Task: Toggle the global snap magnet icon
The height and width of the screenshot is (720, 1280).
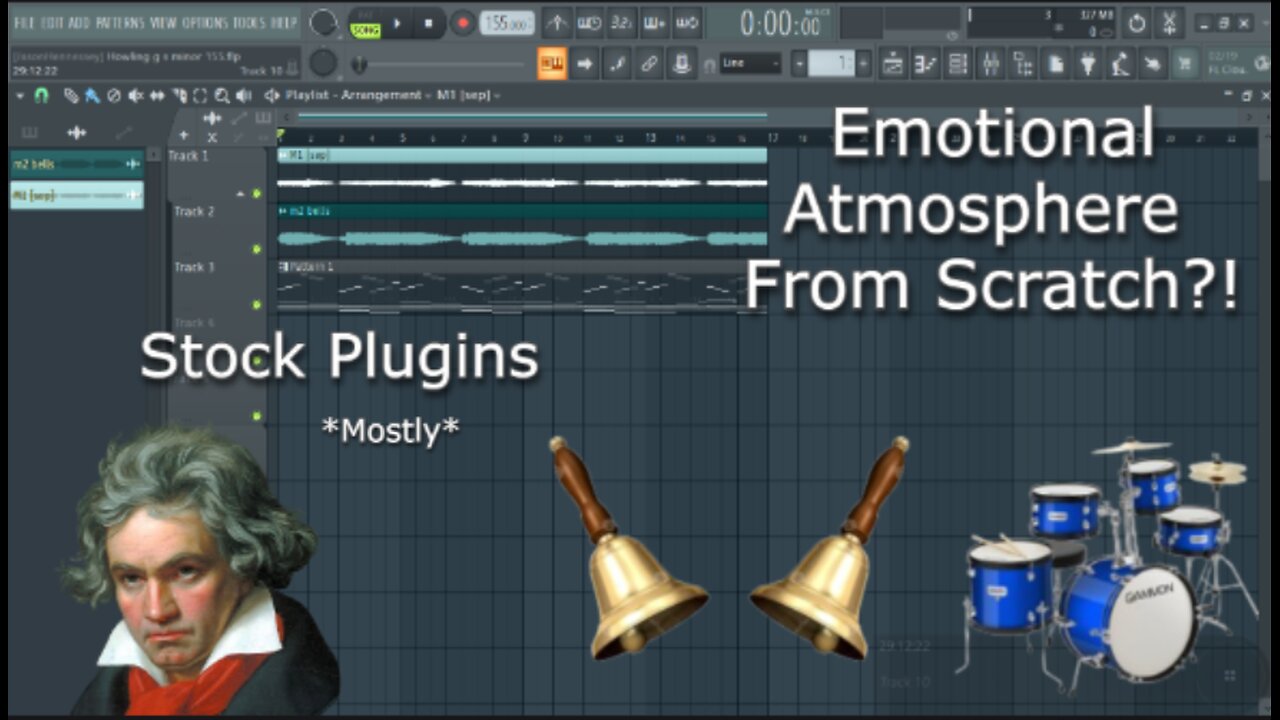Action: (709, 65)
